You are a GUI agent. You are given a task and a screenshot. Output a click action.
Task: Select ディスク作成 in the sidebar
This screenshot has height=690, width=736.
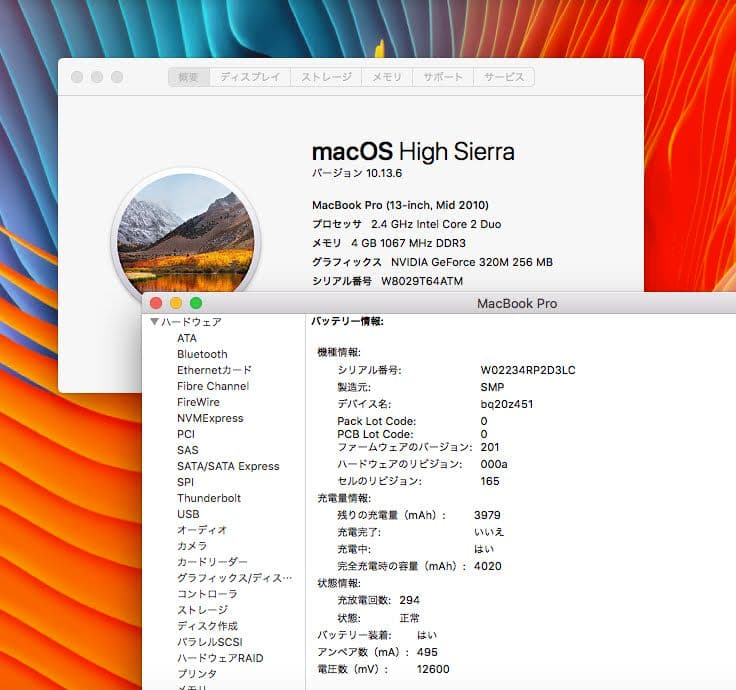(207, 626)
